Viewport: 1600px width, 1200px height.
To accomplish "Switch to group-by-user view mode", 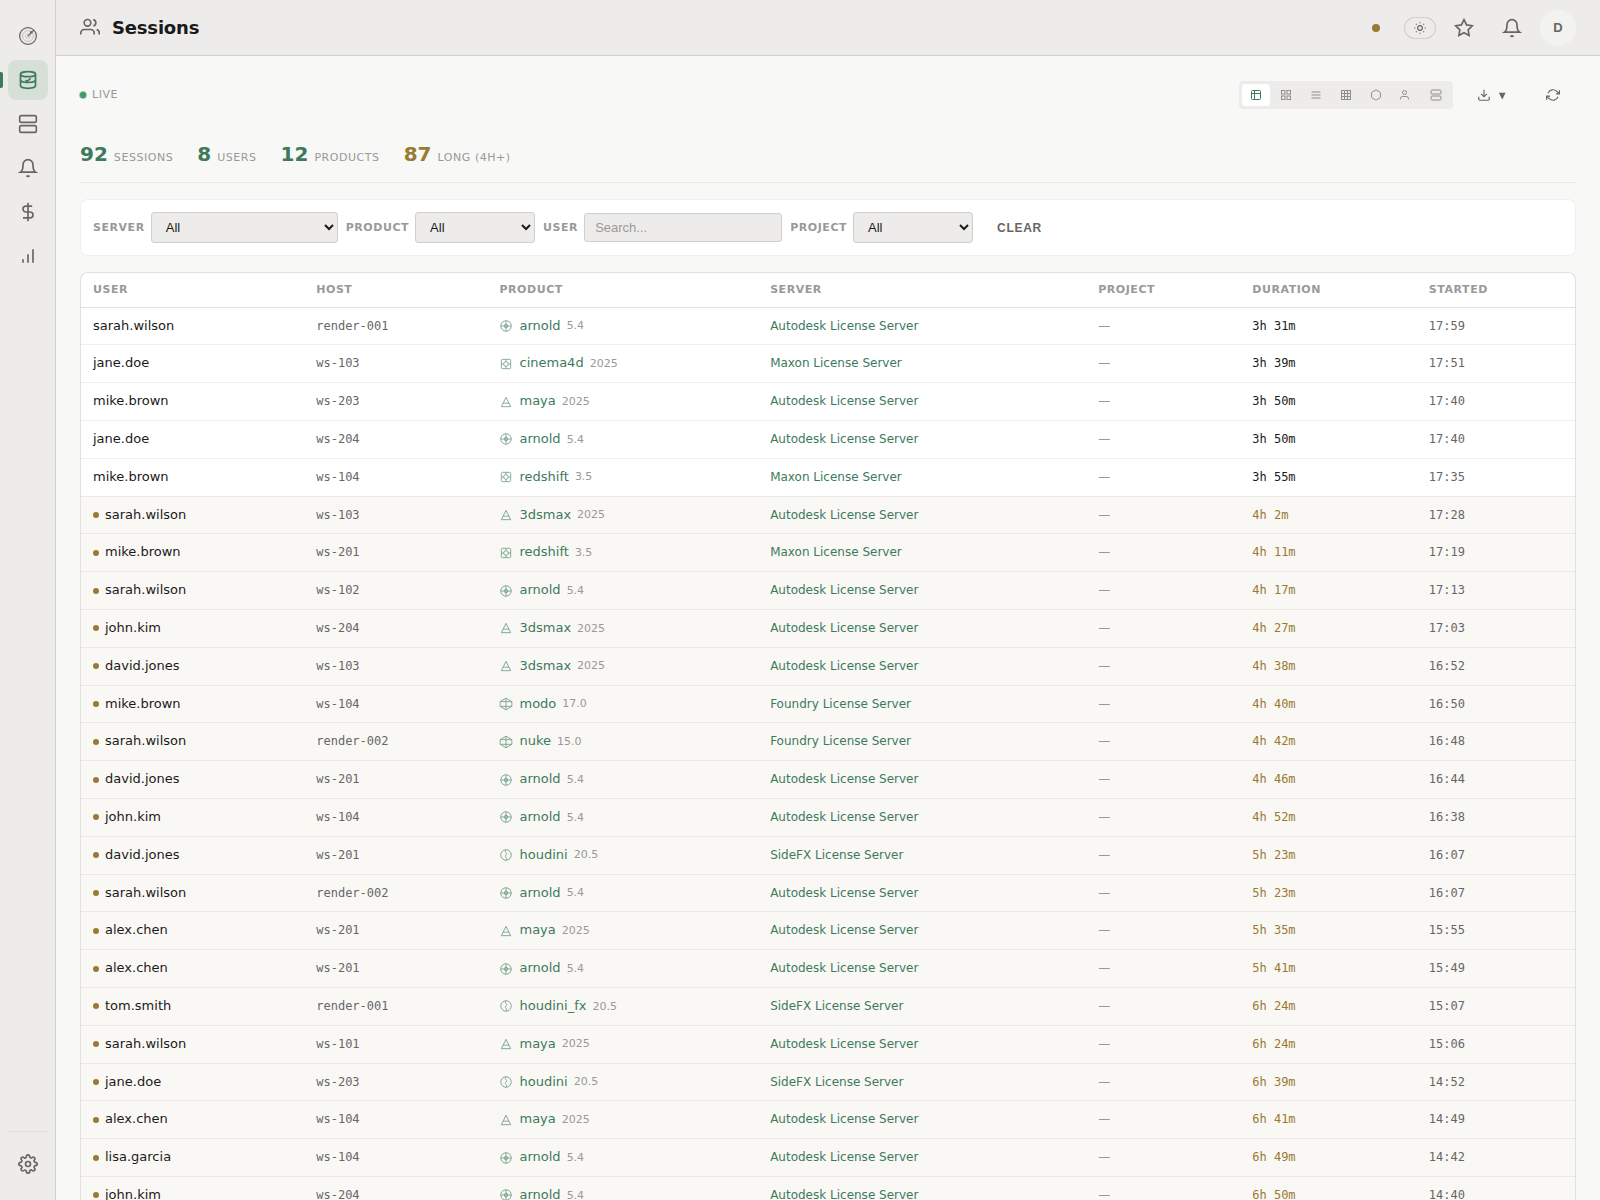I will coord(1405,95).
